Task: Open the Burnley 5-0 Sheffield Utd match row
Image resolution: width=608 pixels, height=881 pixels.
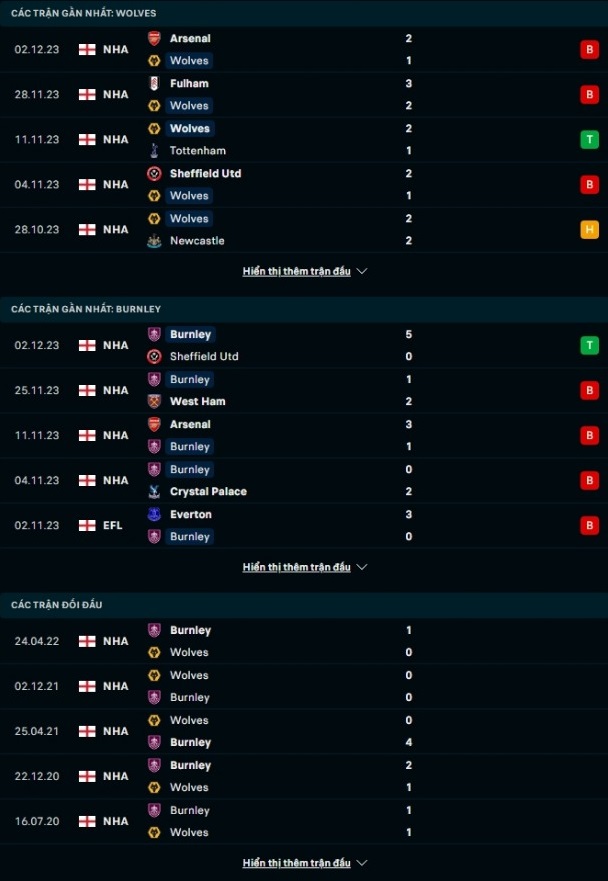Action: pos(304,345)
